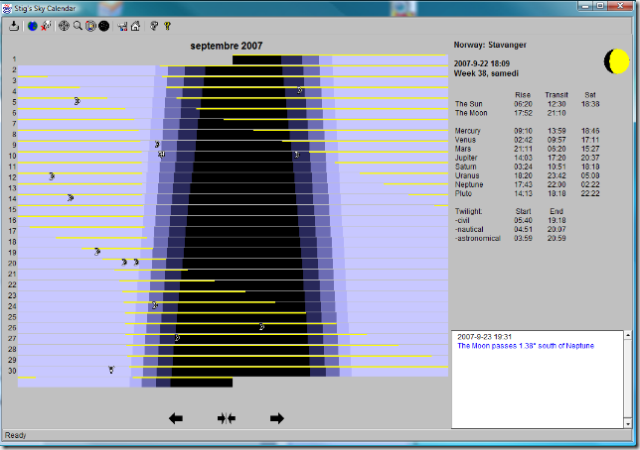The width and height of the screenshot is (640, 450).
Task: Click the magnifying glass search icon
Action: pyautogui.click(x=77, y=26)
